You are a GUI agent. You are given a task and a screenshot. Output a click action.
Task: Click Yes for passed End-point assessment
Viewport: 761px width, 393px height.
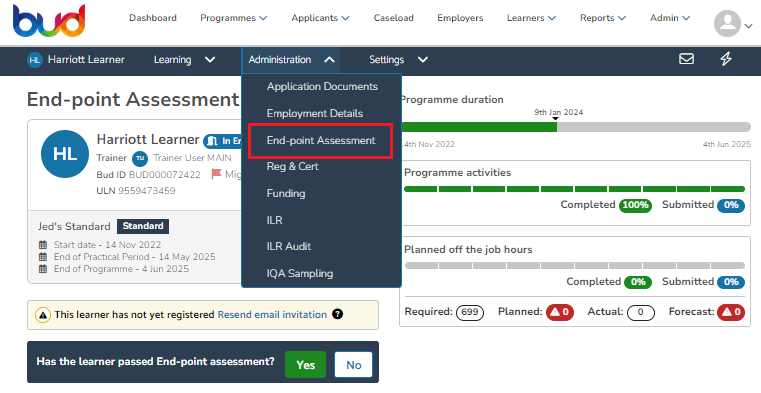305,365
